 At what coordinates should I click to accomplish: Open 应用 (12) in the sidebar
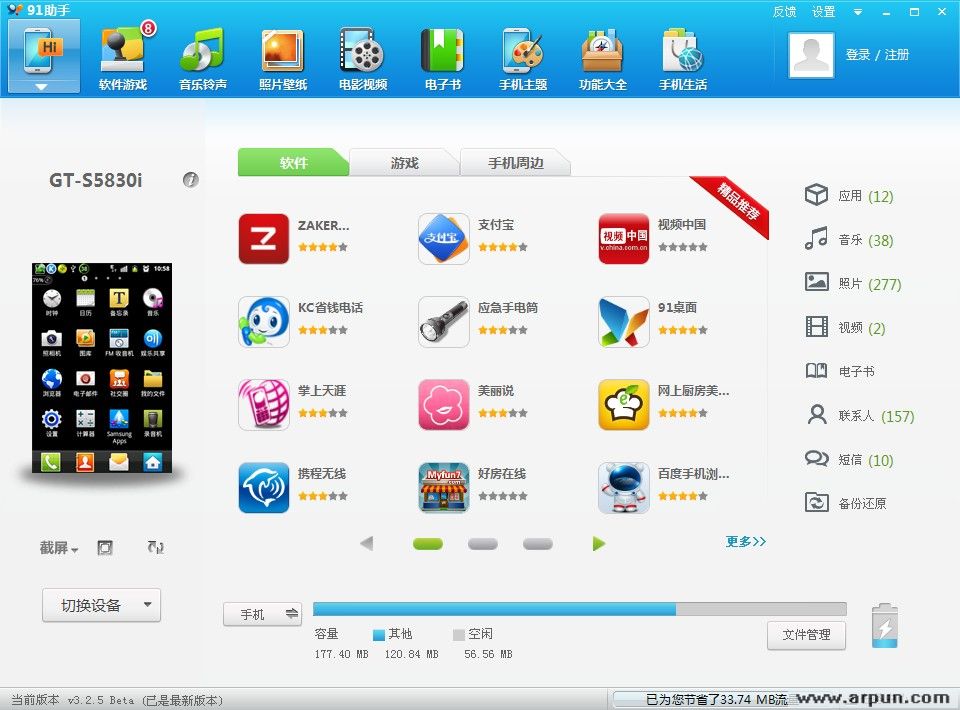[849, 196]
